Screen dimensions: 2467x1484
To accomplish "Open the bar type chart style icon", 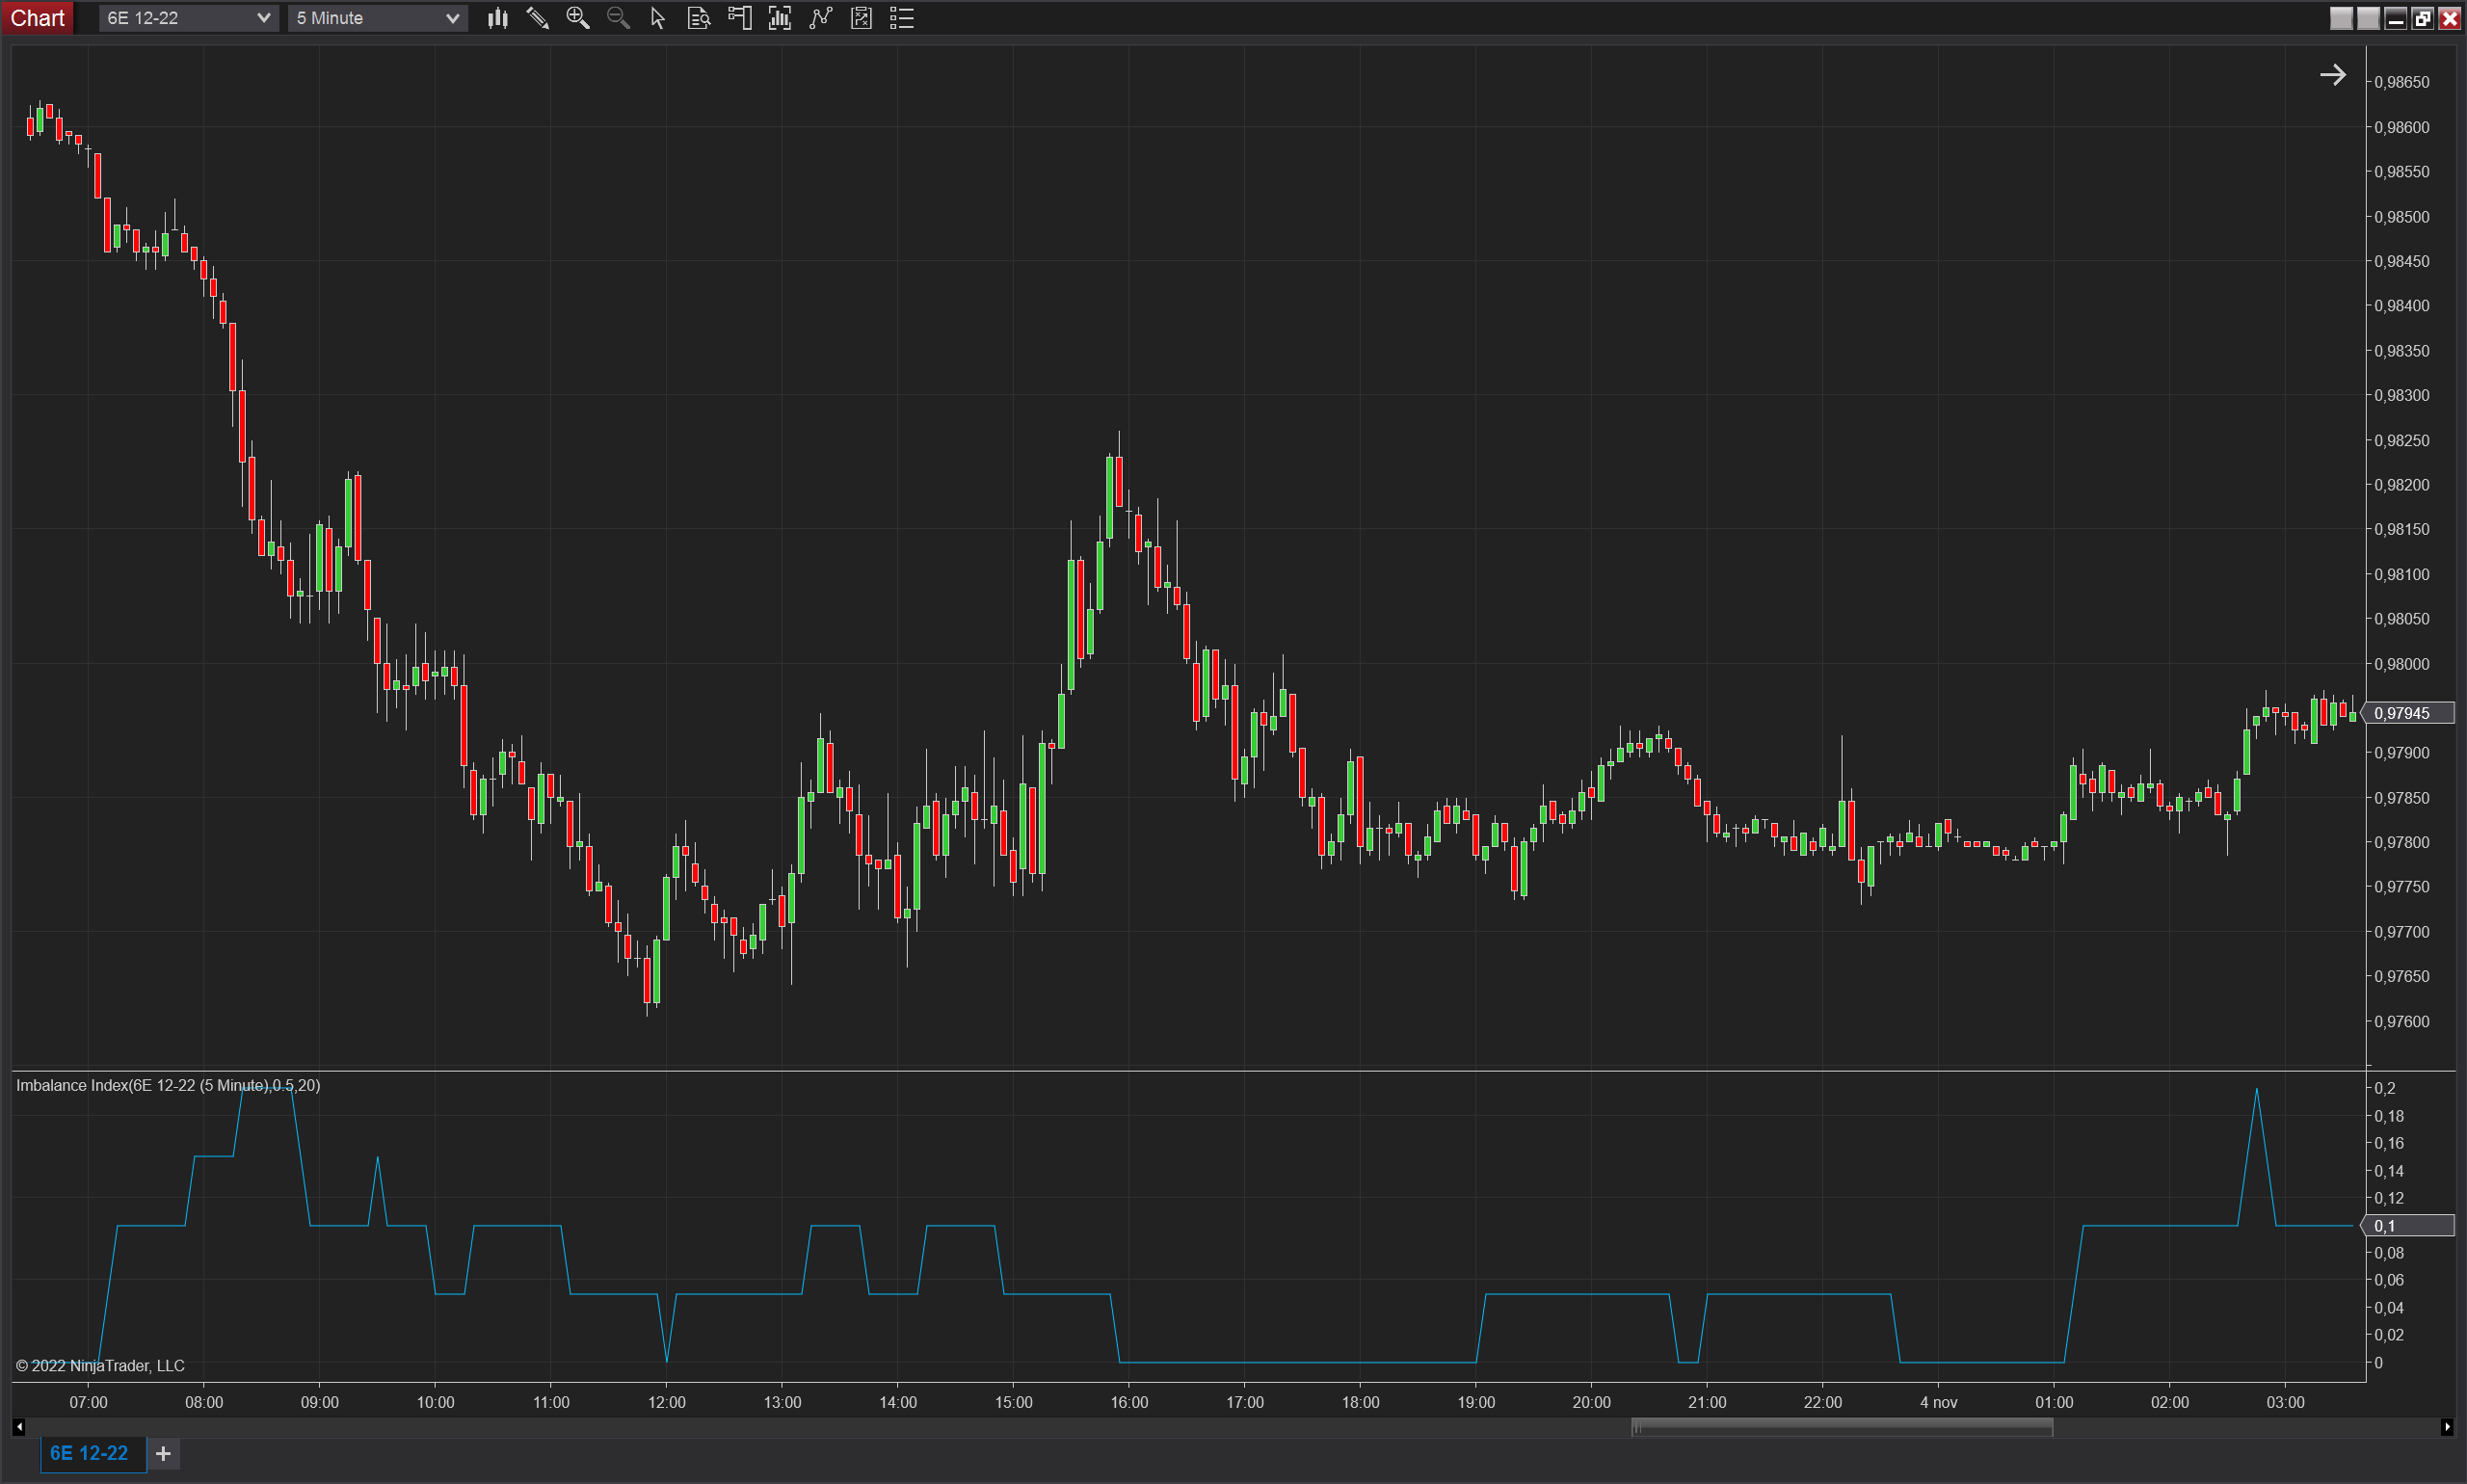I will click(497, 18).
